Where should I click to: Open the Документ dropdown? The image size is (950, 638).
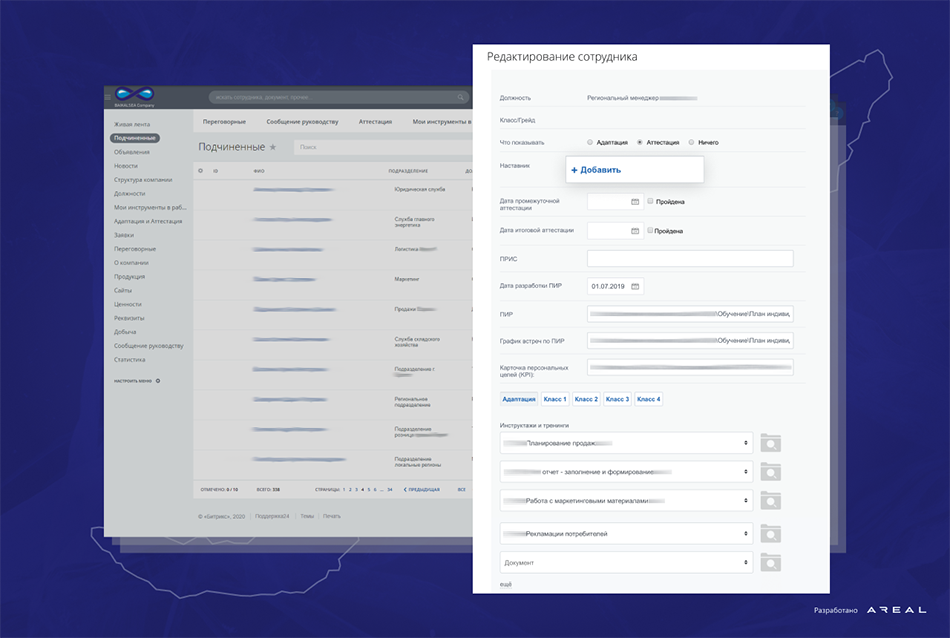tap(626, 562)
